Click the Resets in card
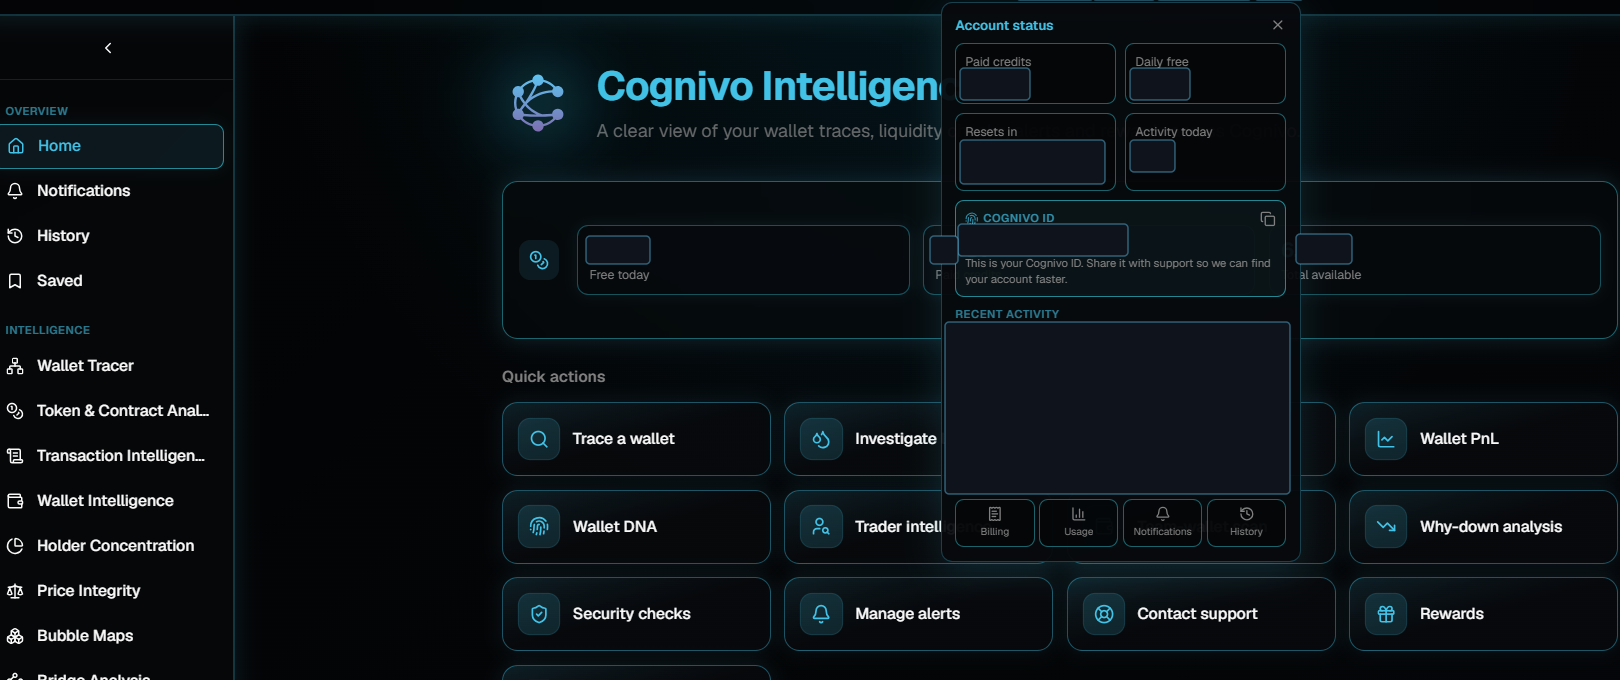 pyautogui.click(x=1035, y=152)
